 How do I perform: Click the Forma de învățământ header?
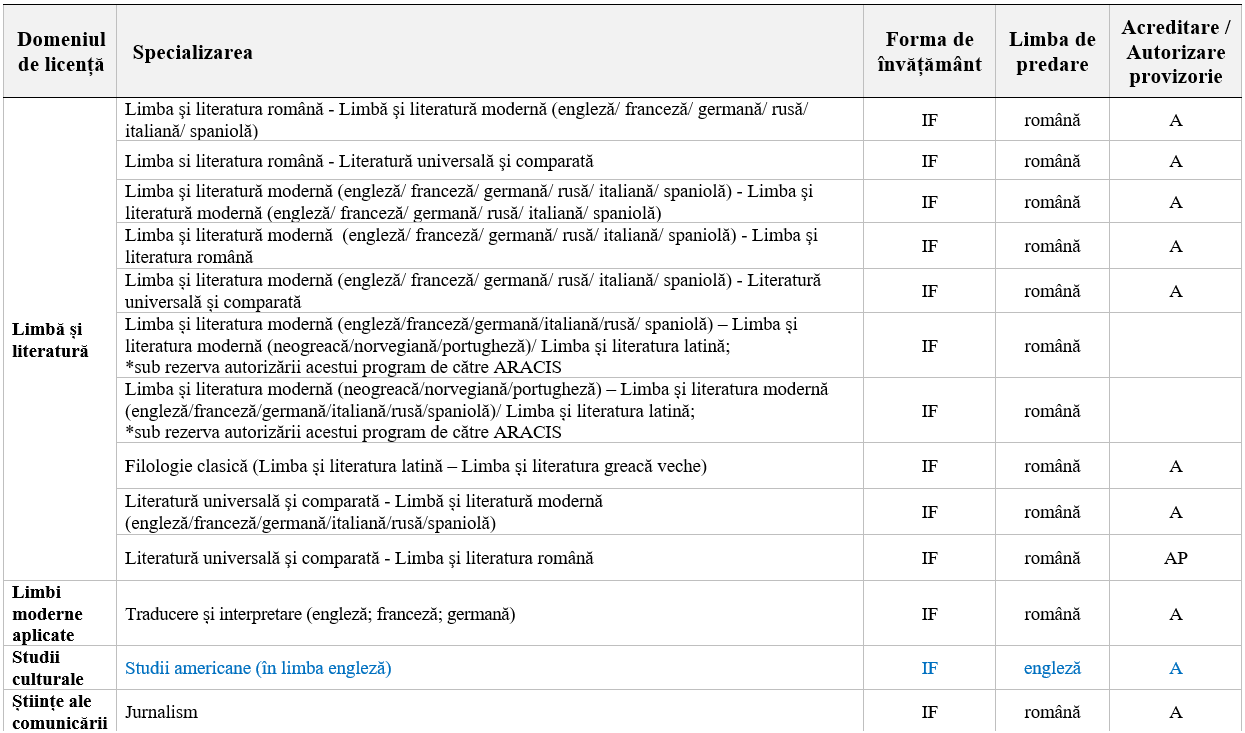point(929,52)
